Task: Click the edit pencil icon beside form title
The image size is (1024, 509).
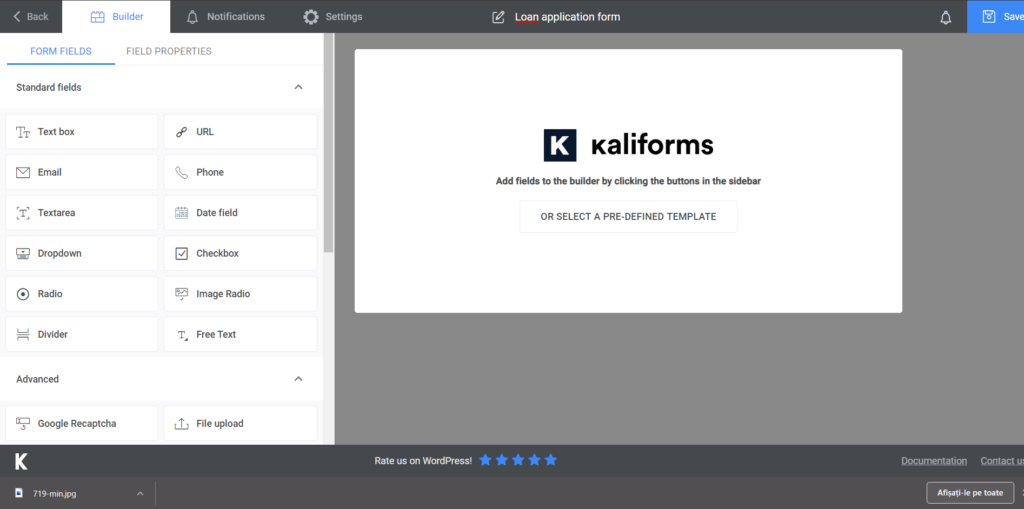Action: [x=498, y=17]
